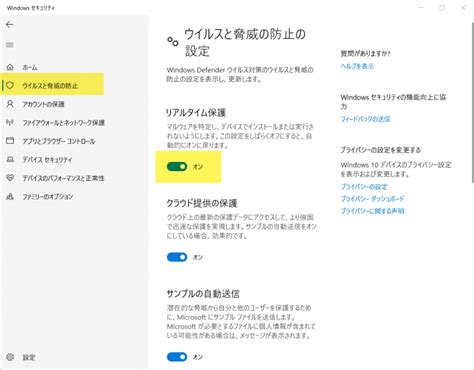This screenshot has width=474, height=370.
Task: Open the プライバシー ダッシュボード link
Action: (372, 199)
